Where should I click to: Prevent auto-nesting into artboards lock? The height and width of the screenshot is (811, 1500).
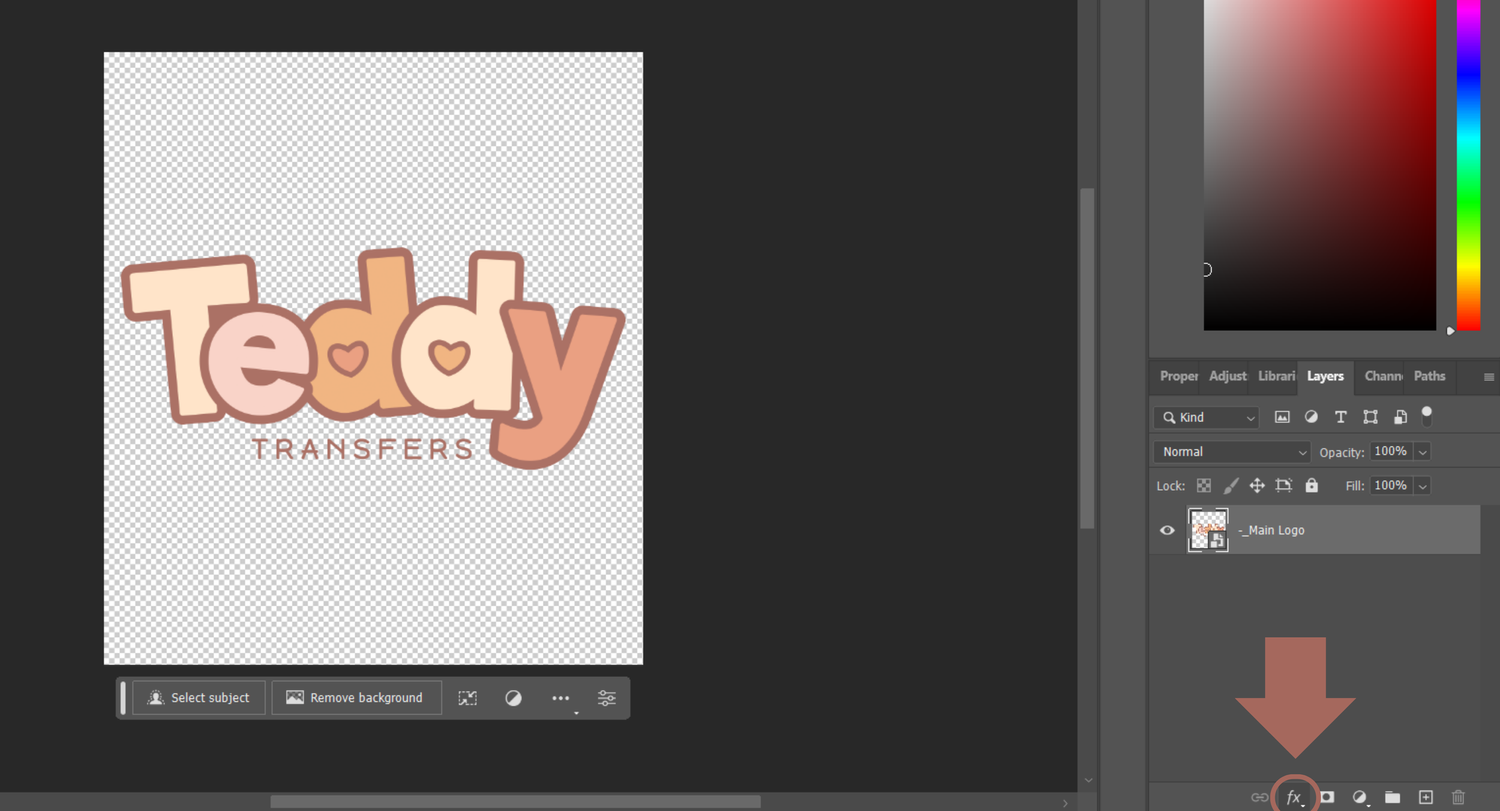1284,485
